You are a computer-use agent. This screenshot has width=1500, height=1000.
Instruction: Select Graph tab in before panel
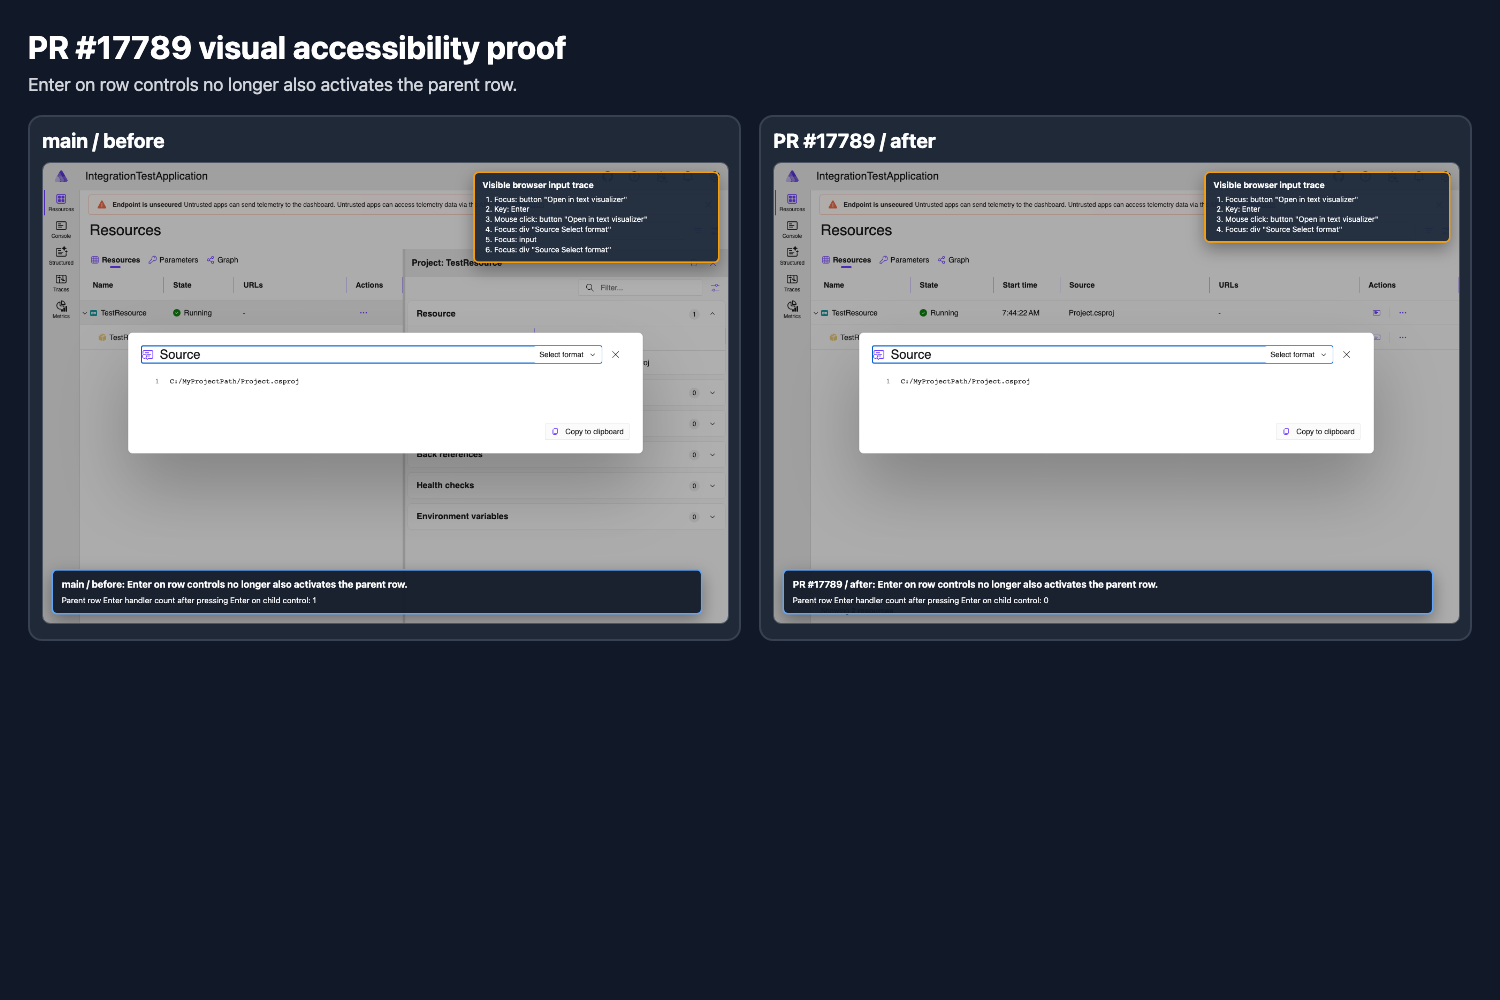pos(222,260)
